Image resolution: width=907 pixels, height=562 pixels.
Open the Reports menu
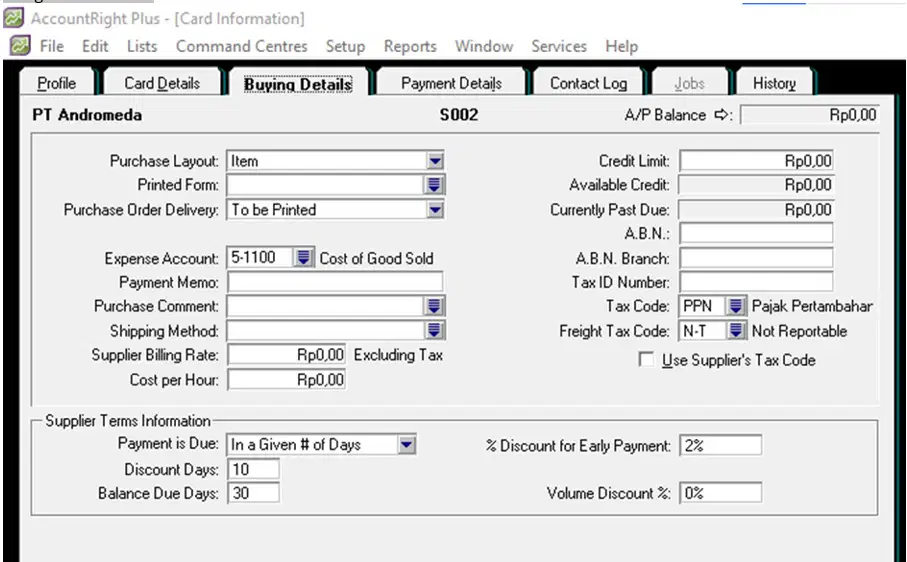(410, 46)
